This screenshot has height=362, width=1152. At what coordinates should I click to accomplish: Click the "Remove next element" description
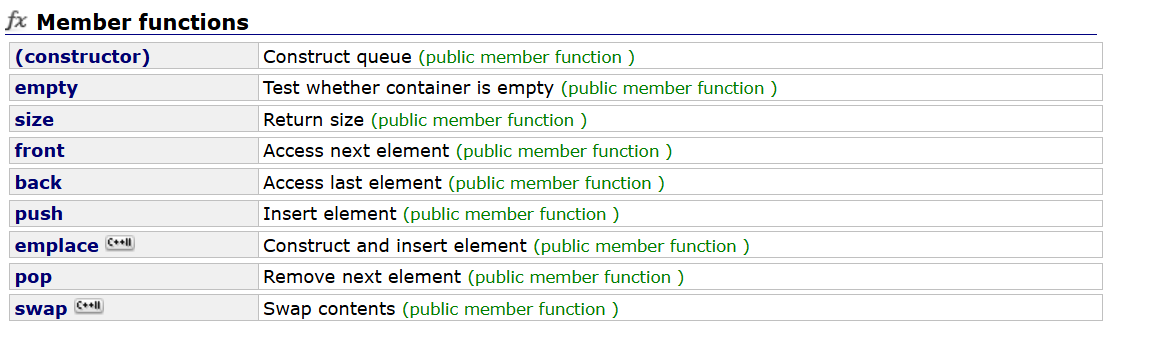pyautogui.click(x=362, y=278)
